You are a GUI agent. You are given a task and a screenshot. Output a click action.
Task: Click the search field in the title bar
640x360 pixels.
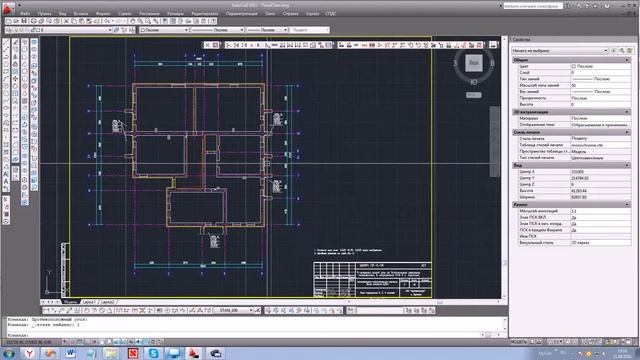click(x=533, y=6)
